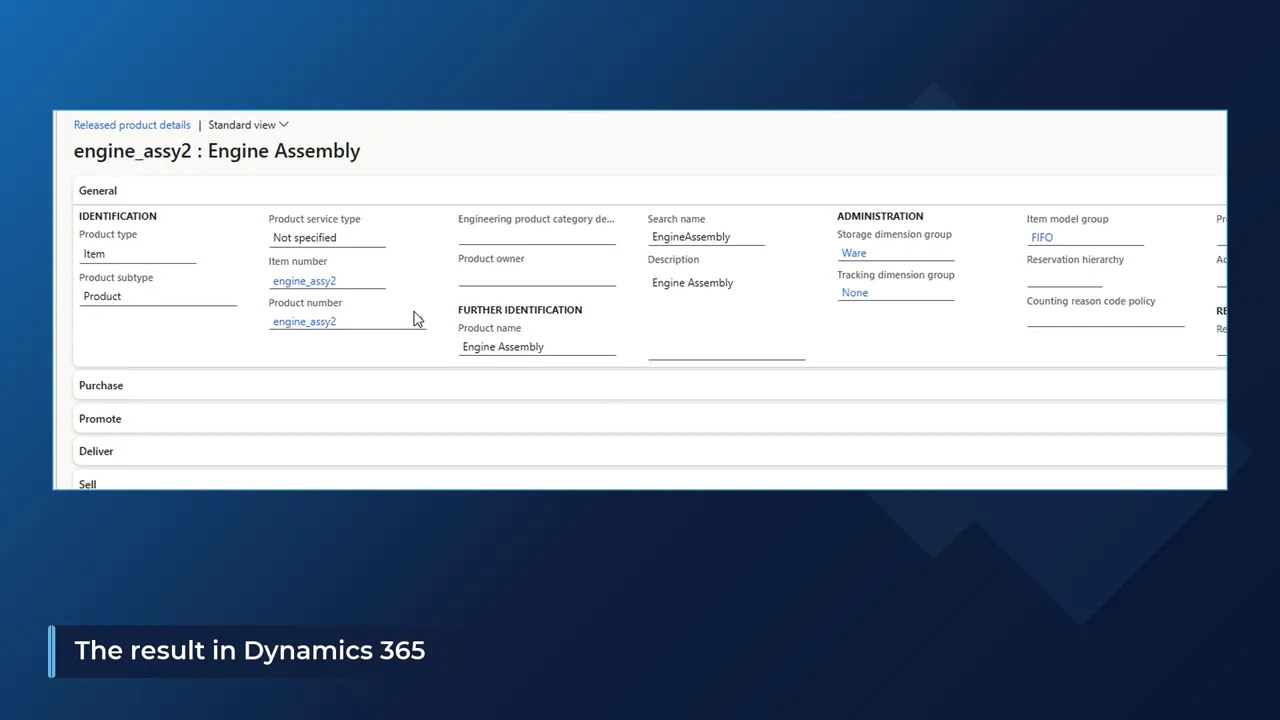Open the Tracking dimension group None link
1280x720 pixels.
coord(855,293)
